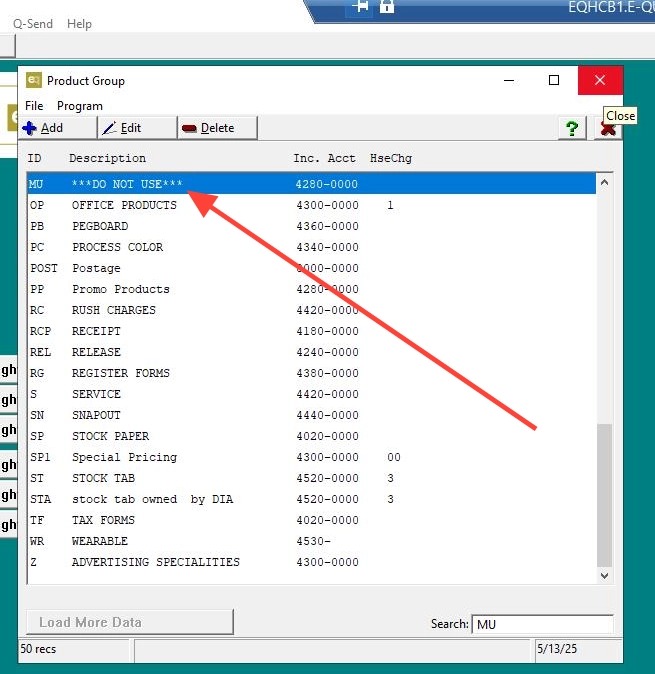Screen dimensions: 655x674
Task: Select the RC RUSH CHARGES row
Action: point(312,310)
